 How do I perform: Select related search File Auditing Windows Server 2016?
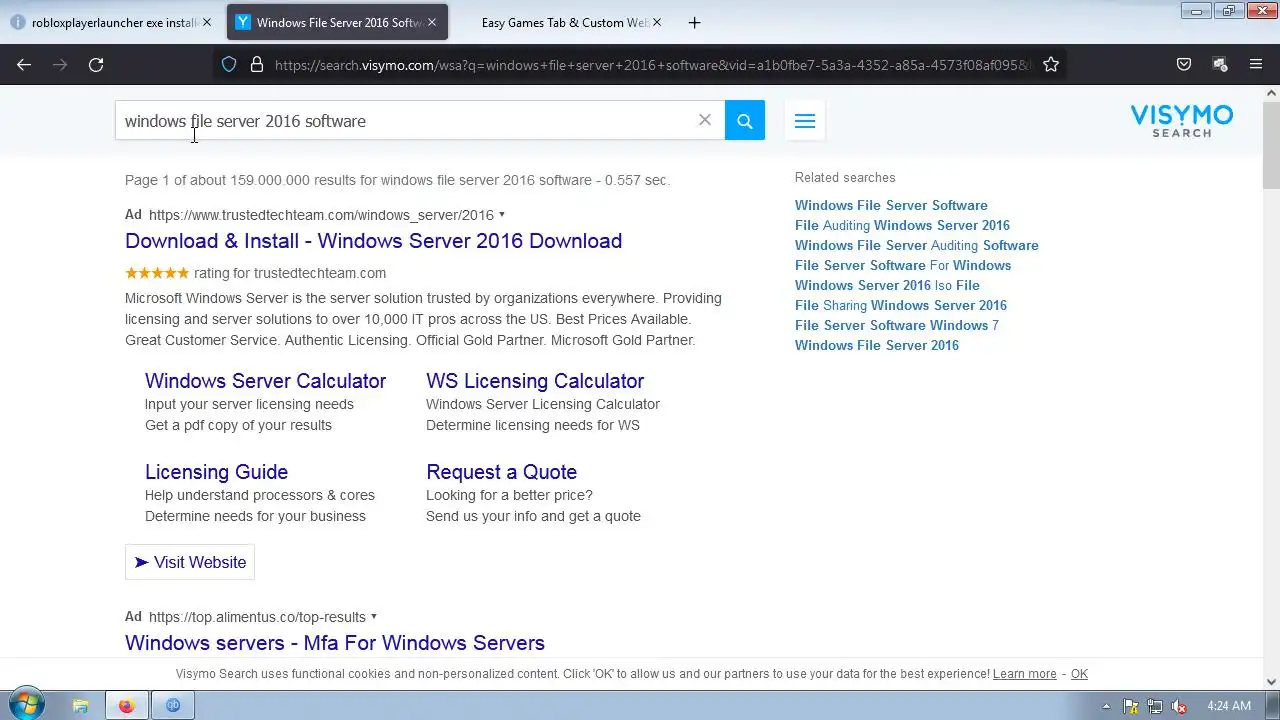pos(902,225)
